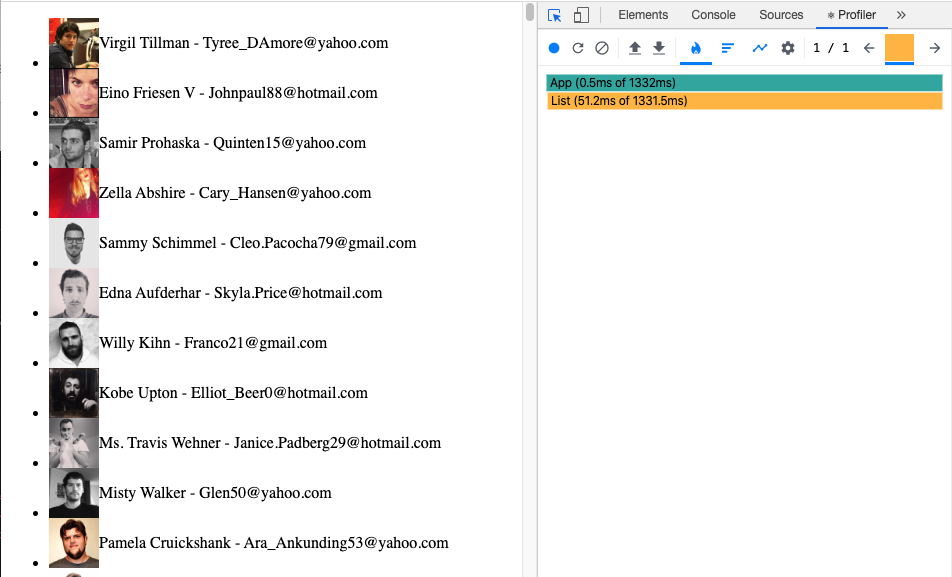Select the orange commit bar
Screen dimensions: 952x577
899,48
